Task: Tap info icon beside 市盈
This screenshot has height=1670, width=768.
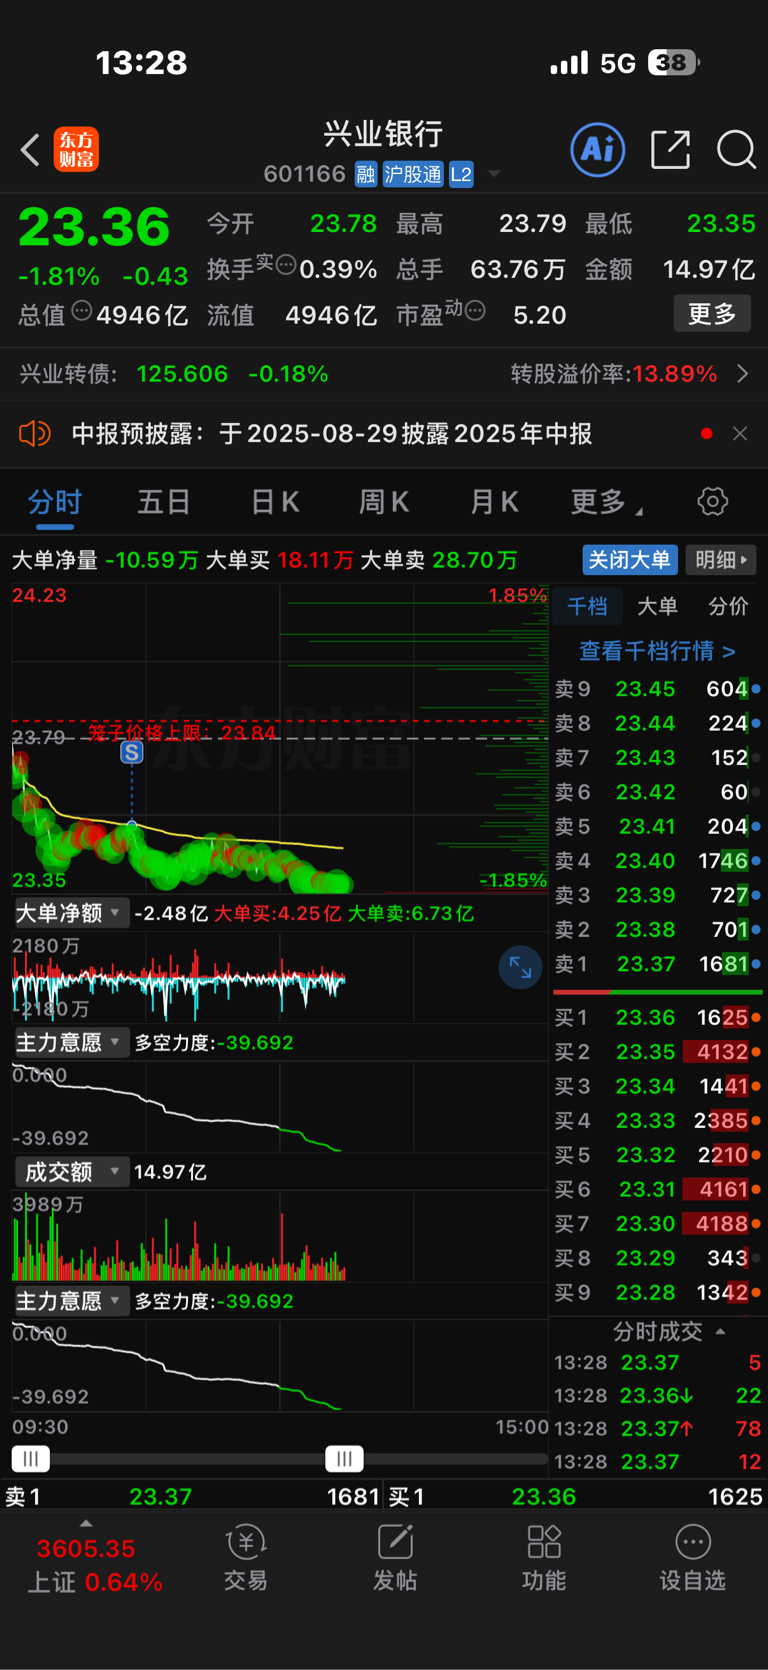Action: [476, 311]
